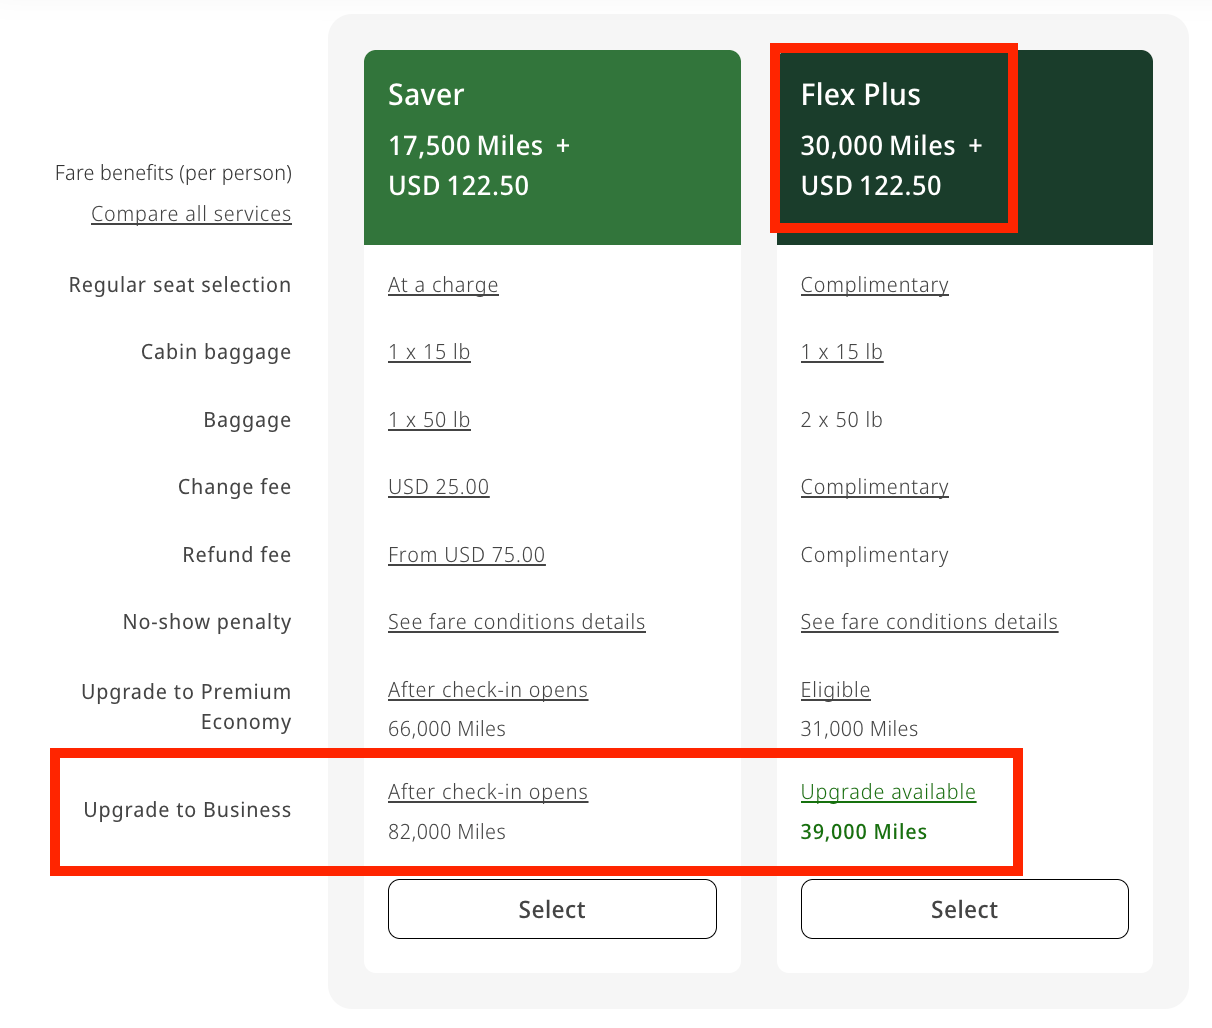This screenshot has height=1028, width=1212.
Task: Open Flex Plus Complimentary seat selection link
Action: (x=875, y=285)
